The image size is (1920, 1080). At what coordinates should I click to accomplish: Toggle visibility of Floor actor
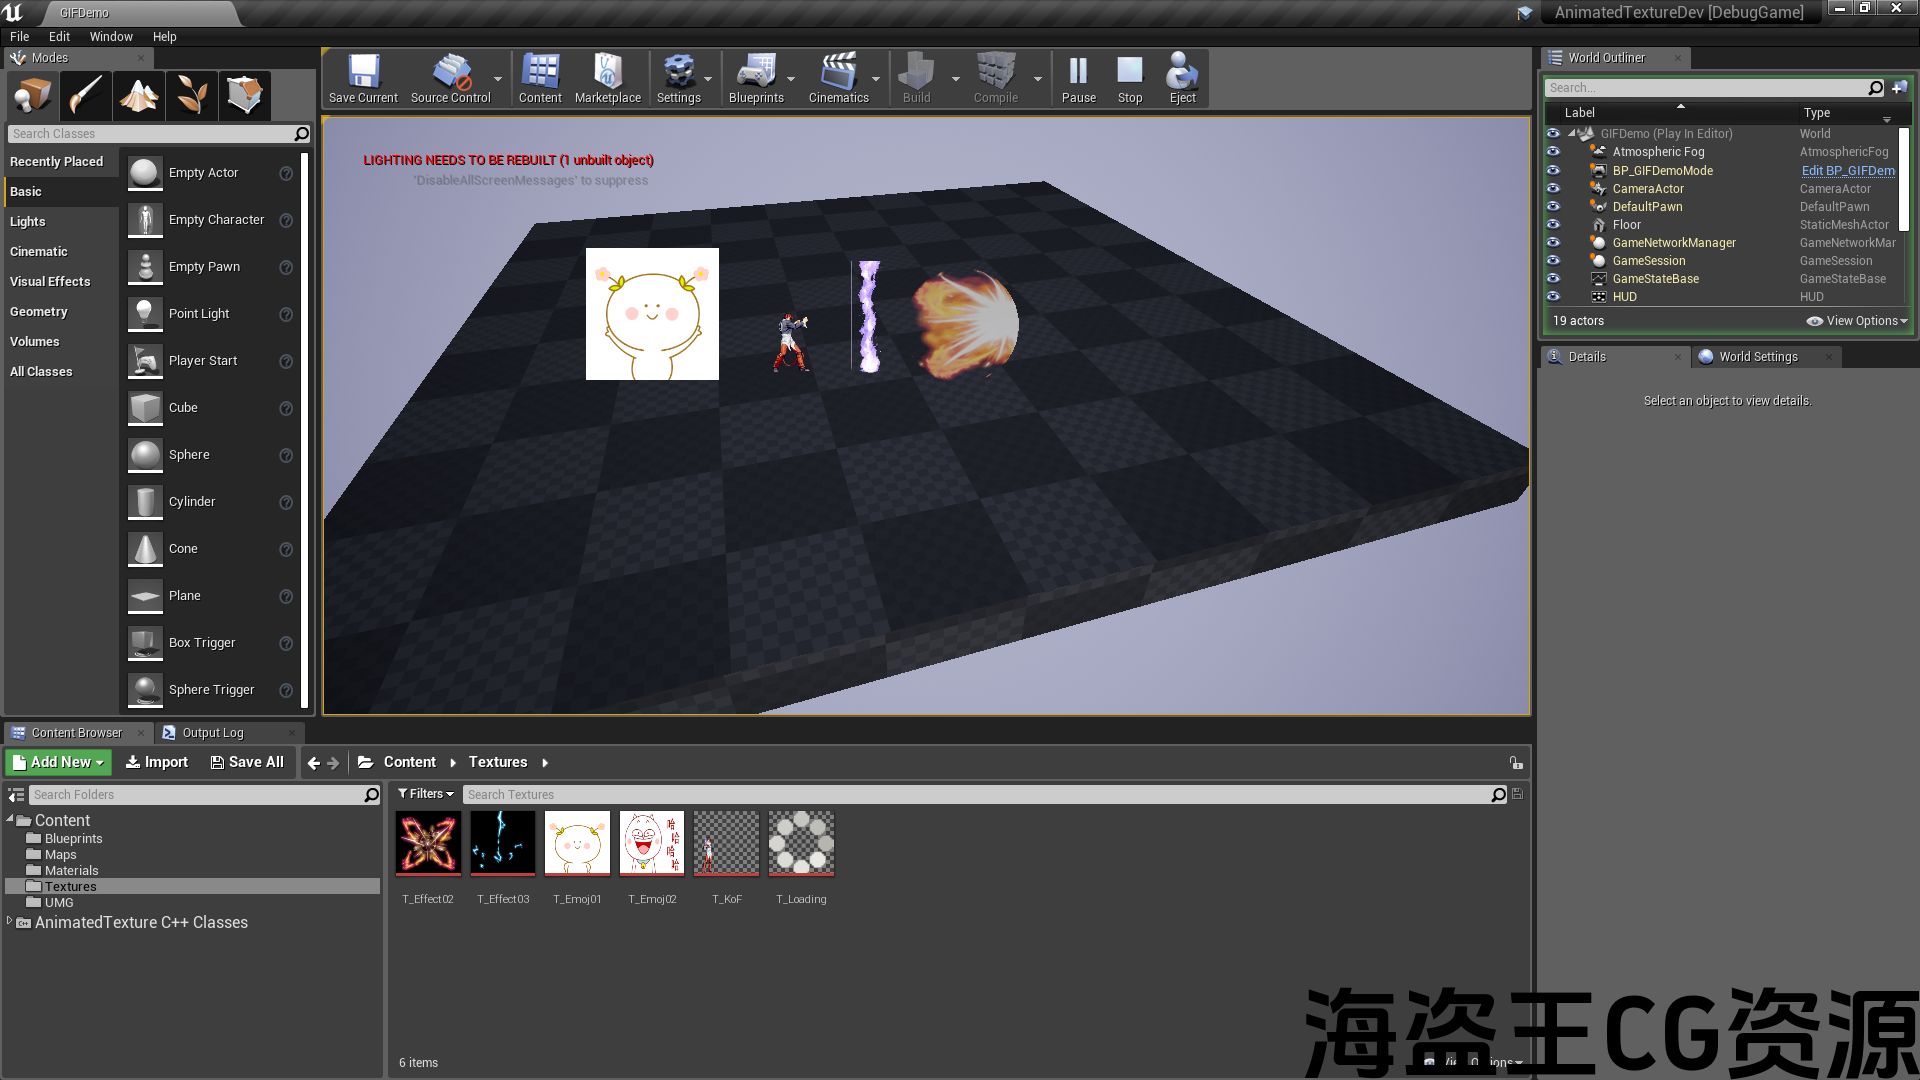[x=1553, y=224]
